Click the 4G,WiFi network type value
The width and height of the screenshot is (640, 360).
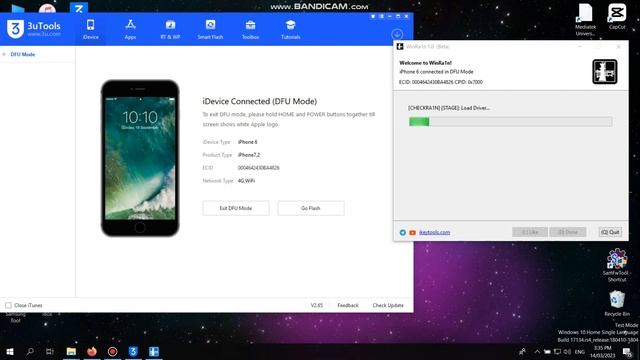pyautogui.click(x=246, y=181)
